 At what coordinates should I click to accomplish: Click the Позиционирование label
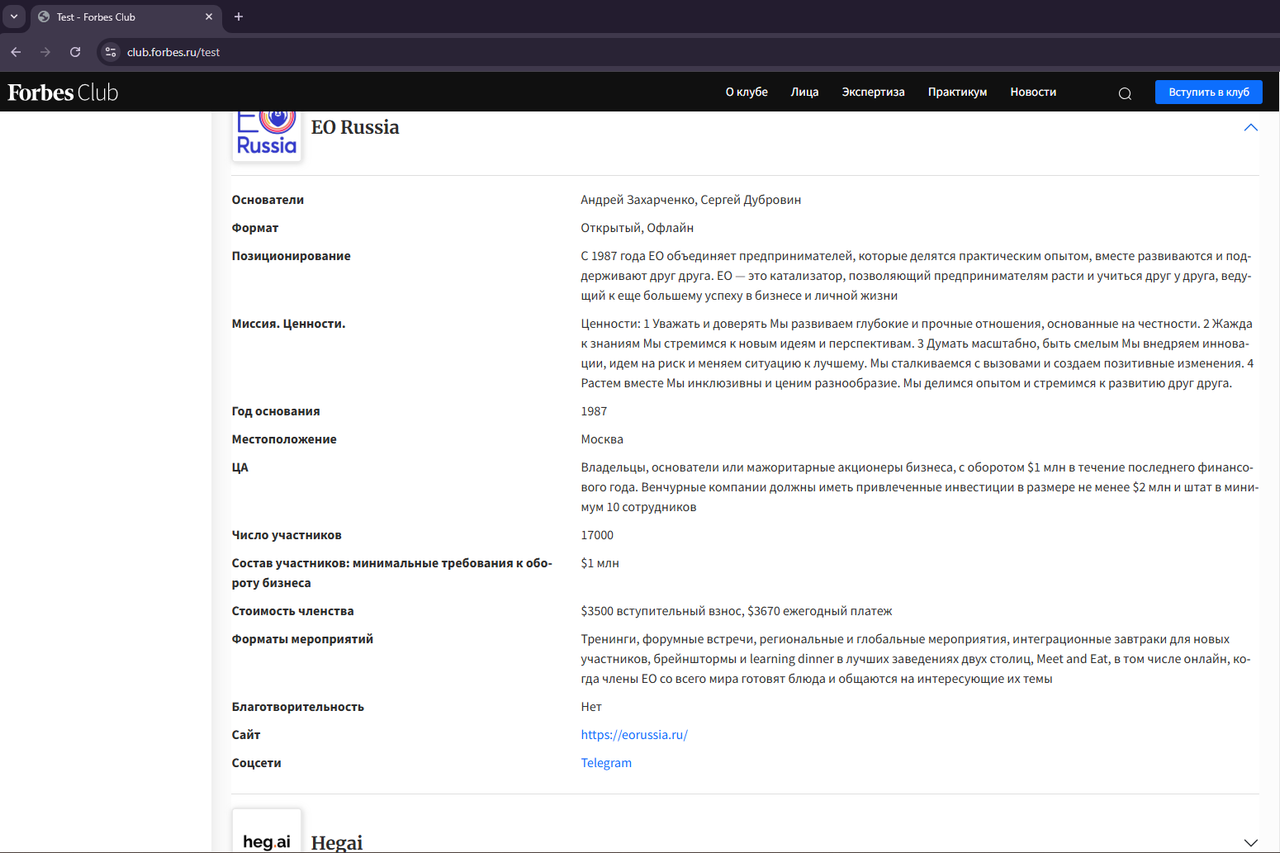coord(291,256)
